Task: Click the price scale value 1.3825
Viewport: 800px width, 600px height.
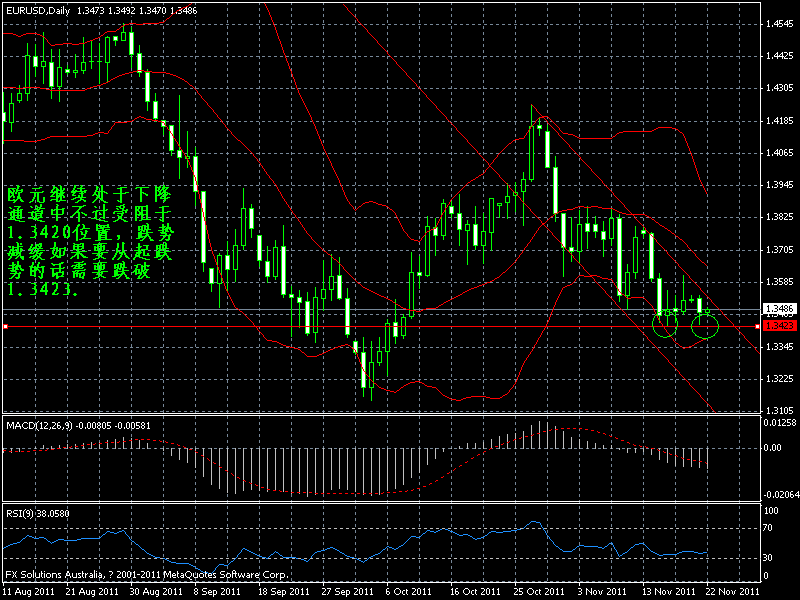Action: (x=780, y=217)
